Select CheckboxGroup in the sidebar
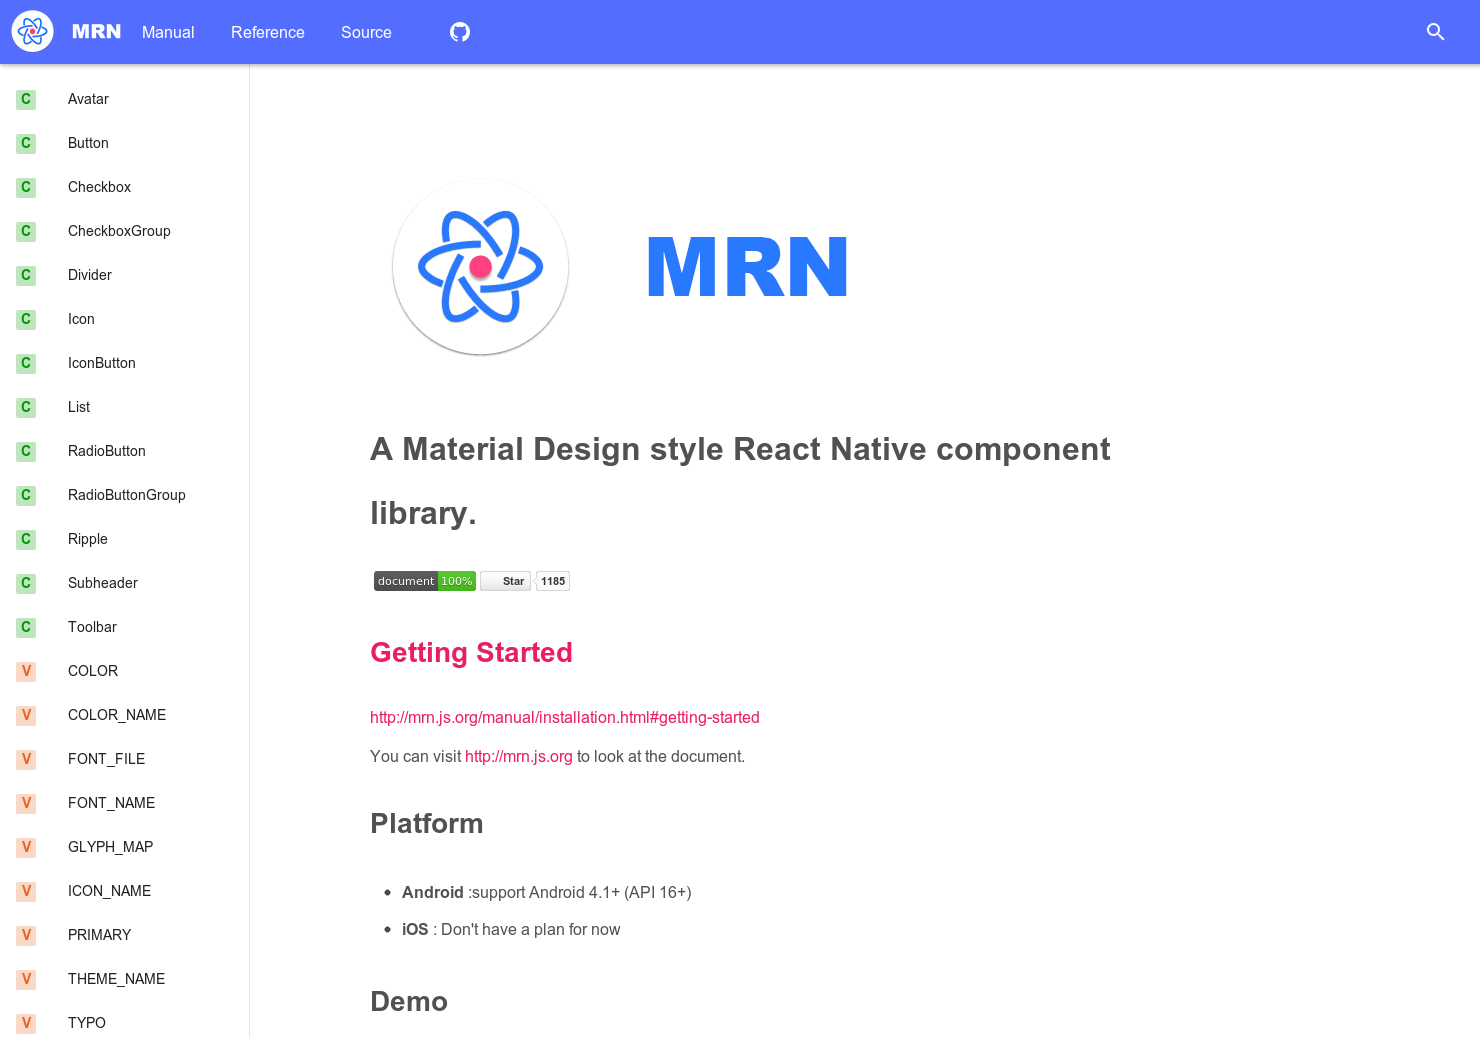Screen dimensions: 1480x1037 click(x=119, y=231)
